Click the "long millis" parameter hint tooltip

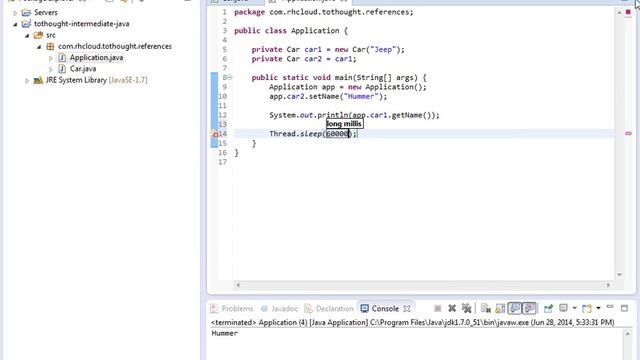pos(344,124)
